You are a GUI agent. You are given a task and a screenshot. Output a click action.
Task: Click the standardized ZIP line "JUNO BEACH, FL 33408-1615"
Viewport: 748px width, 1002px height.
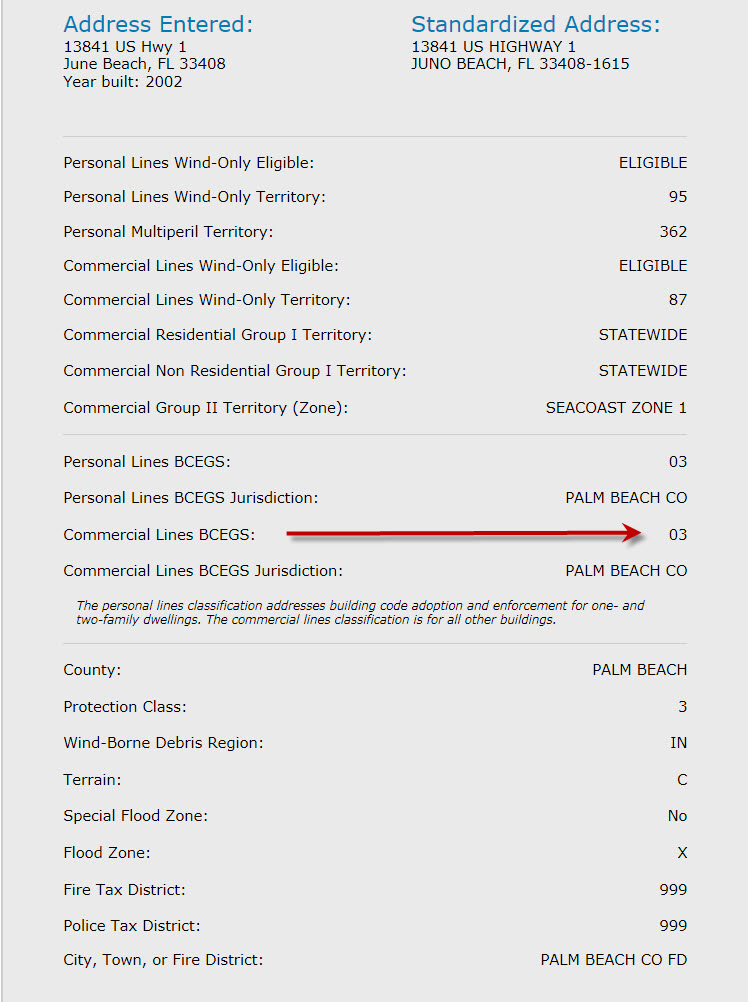(x=520, y=64)
